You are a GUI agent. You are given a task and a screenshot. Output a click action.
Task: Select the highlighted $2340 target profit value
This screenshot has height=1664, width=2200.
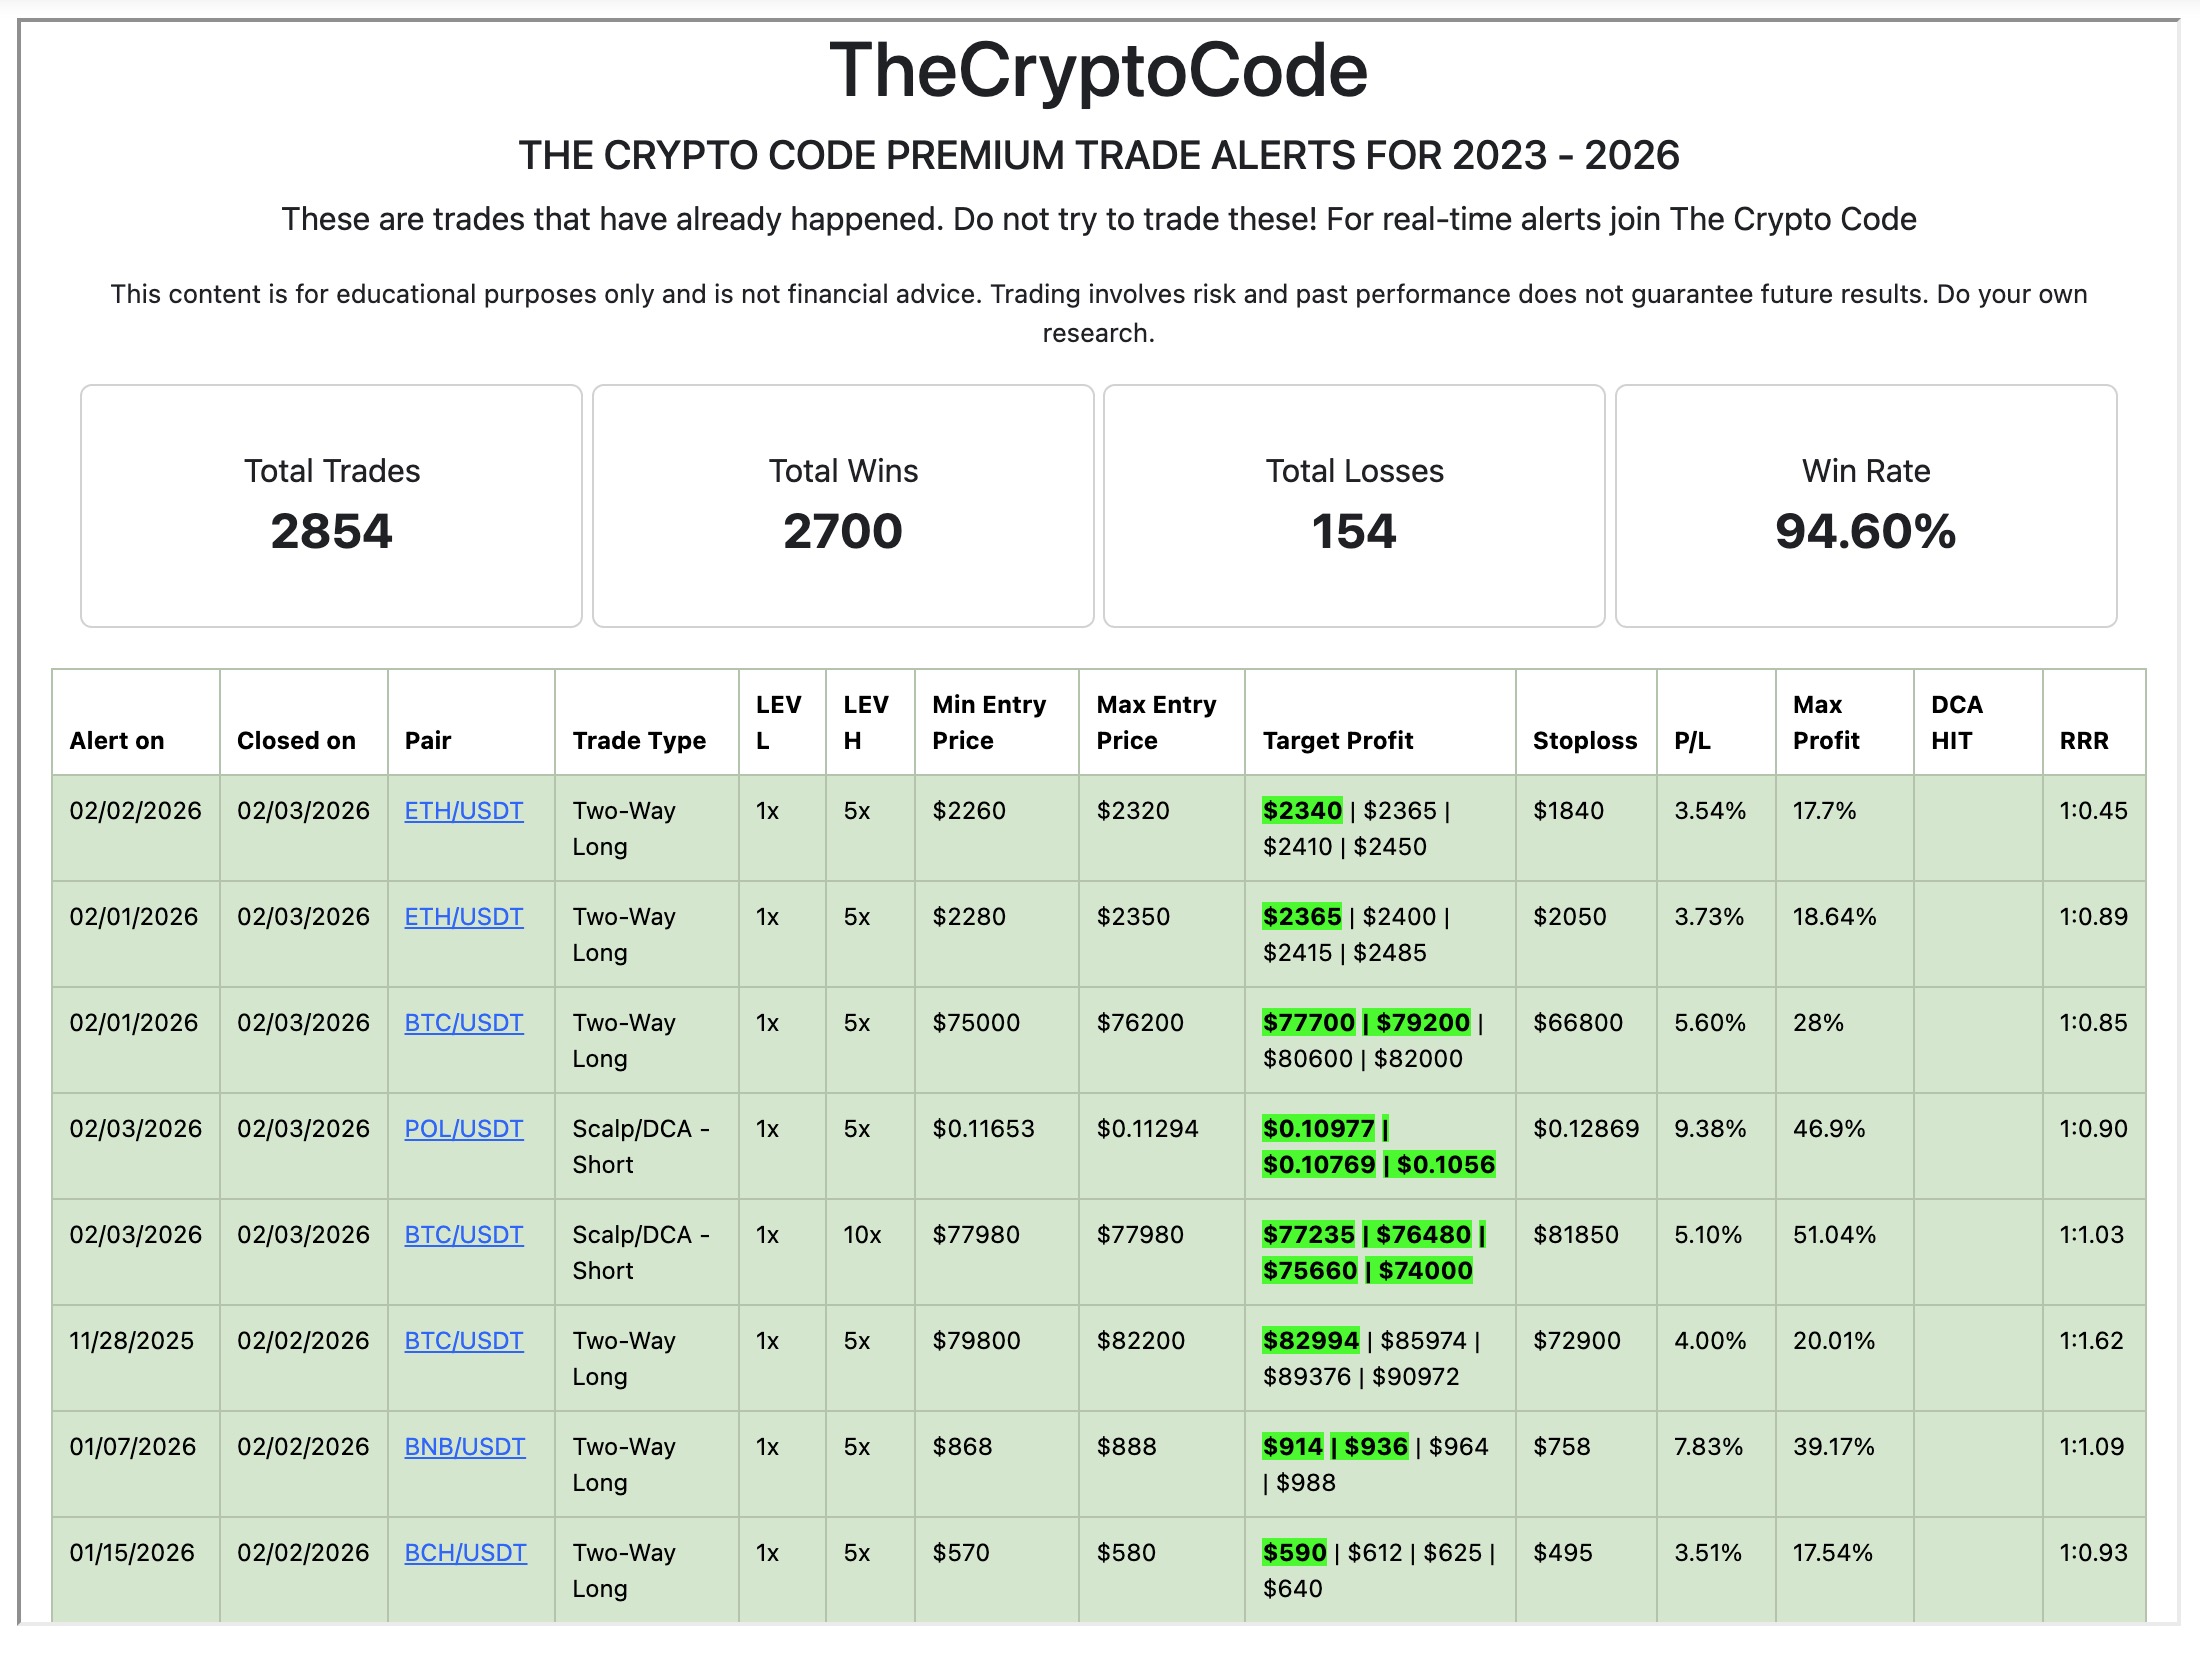(1301, 811)
